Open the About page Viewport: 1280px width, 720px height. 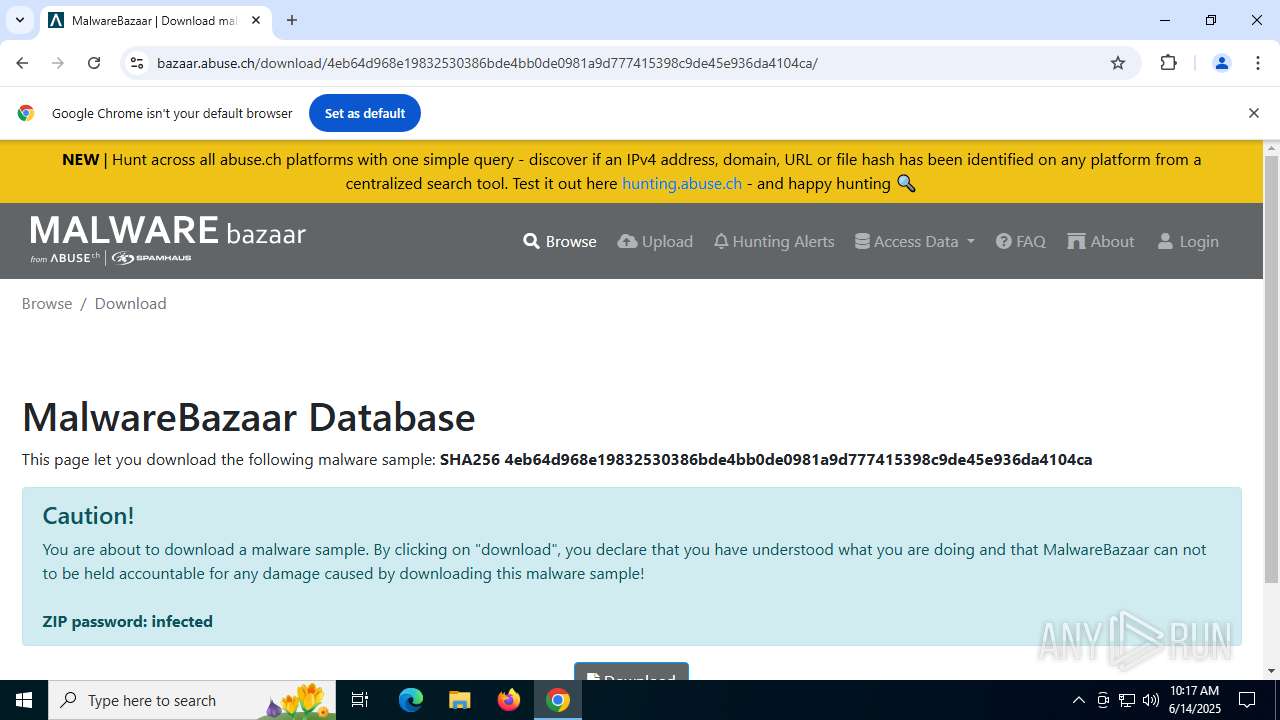[1101, 241]
